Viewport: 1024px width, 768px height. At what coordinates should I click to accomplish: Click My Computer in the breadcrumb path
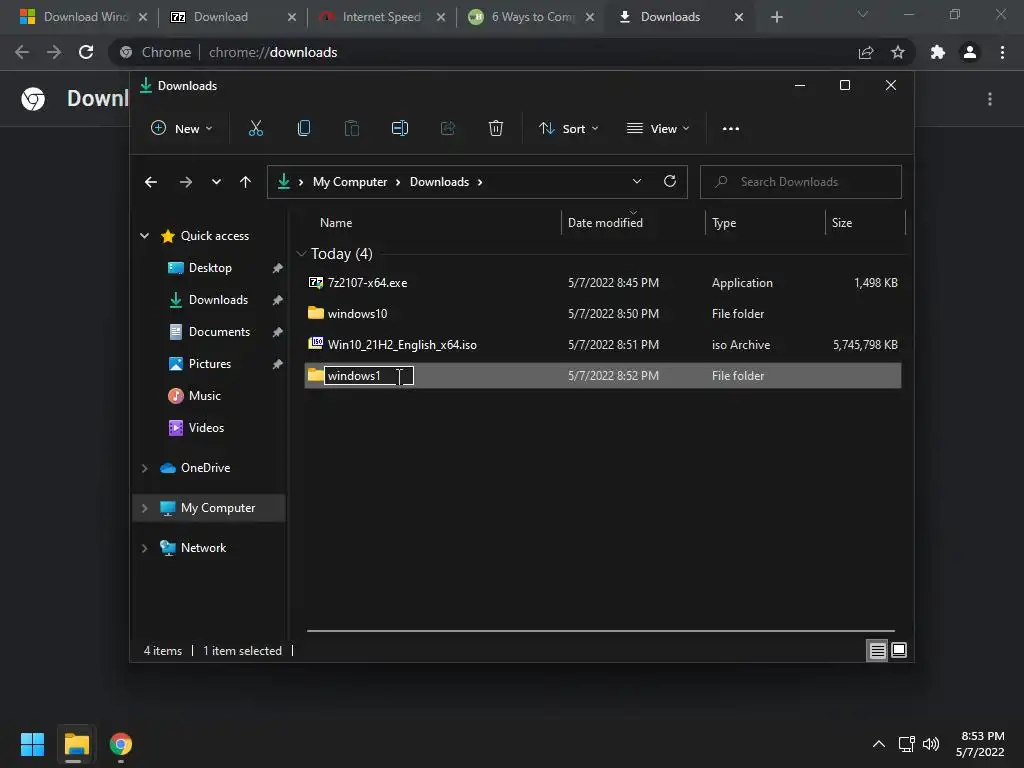pyautogui.click(x=350, y=182)
